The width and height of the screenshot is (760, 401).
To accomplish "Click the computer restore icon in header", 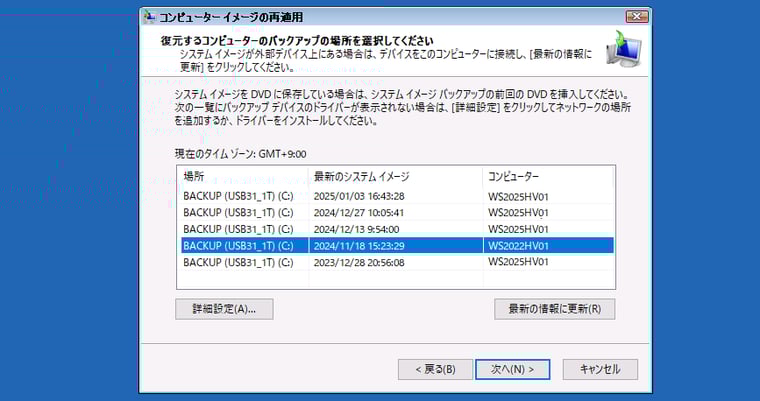I will tap(624, 48).
